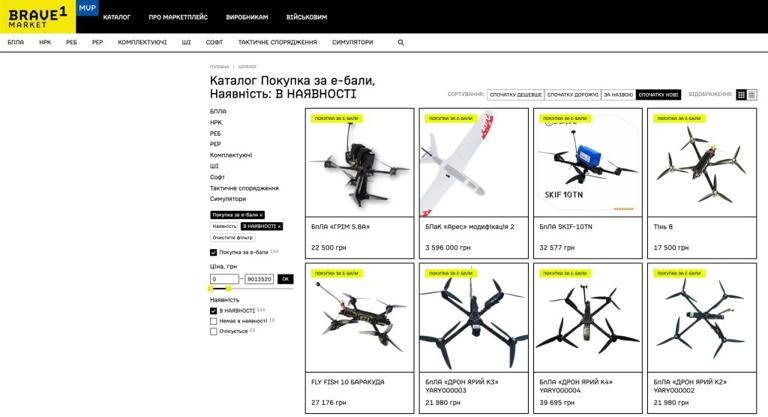This screenshot has height=417, width=768.
Task: Go to home breadcrumb link
Action: point(219,67)
